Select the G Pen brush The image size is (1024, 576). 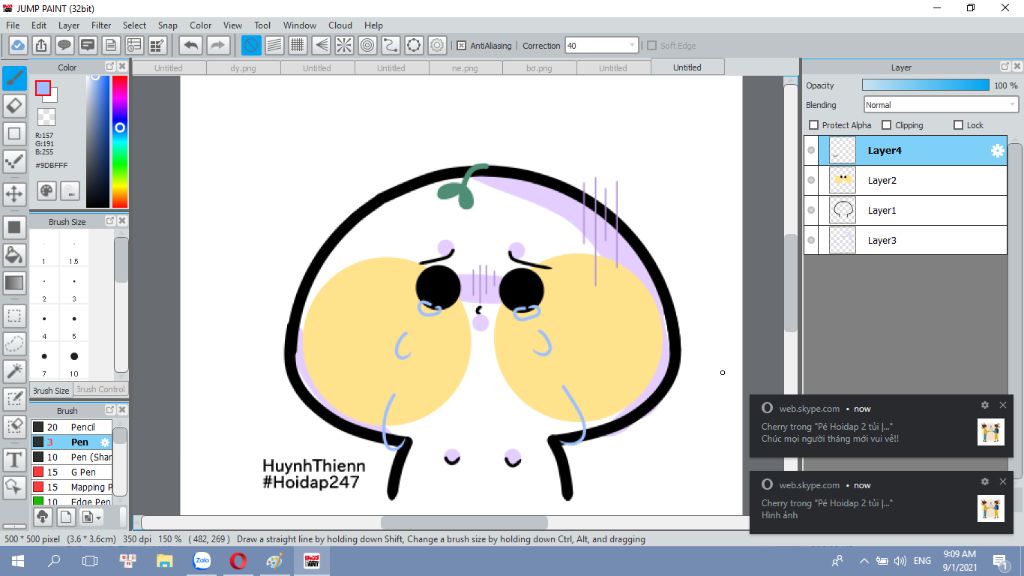pyautogui.click(x=72, y=472)
